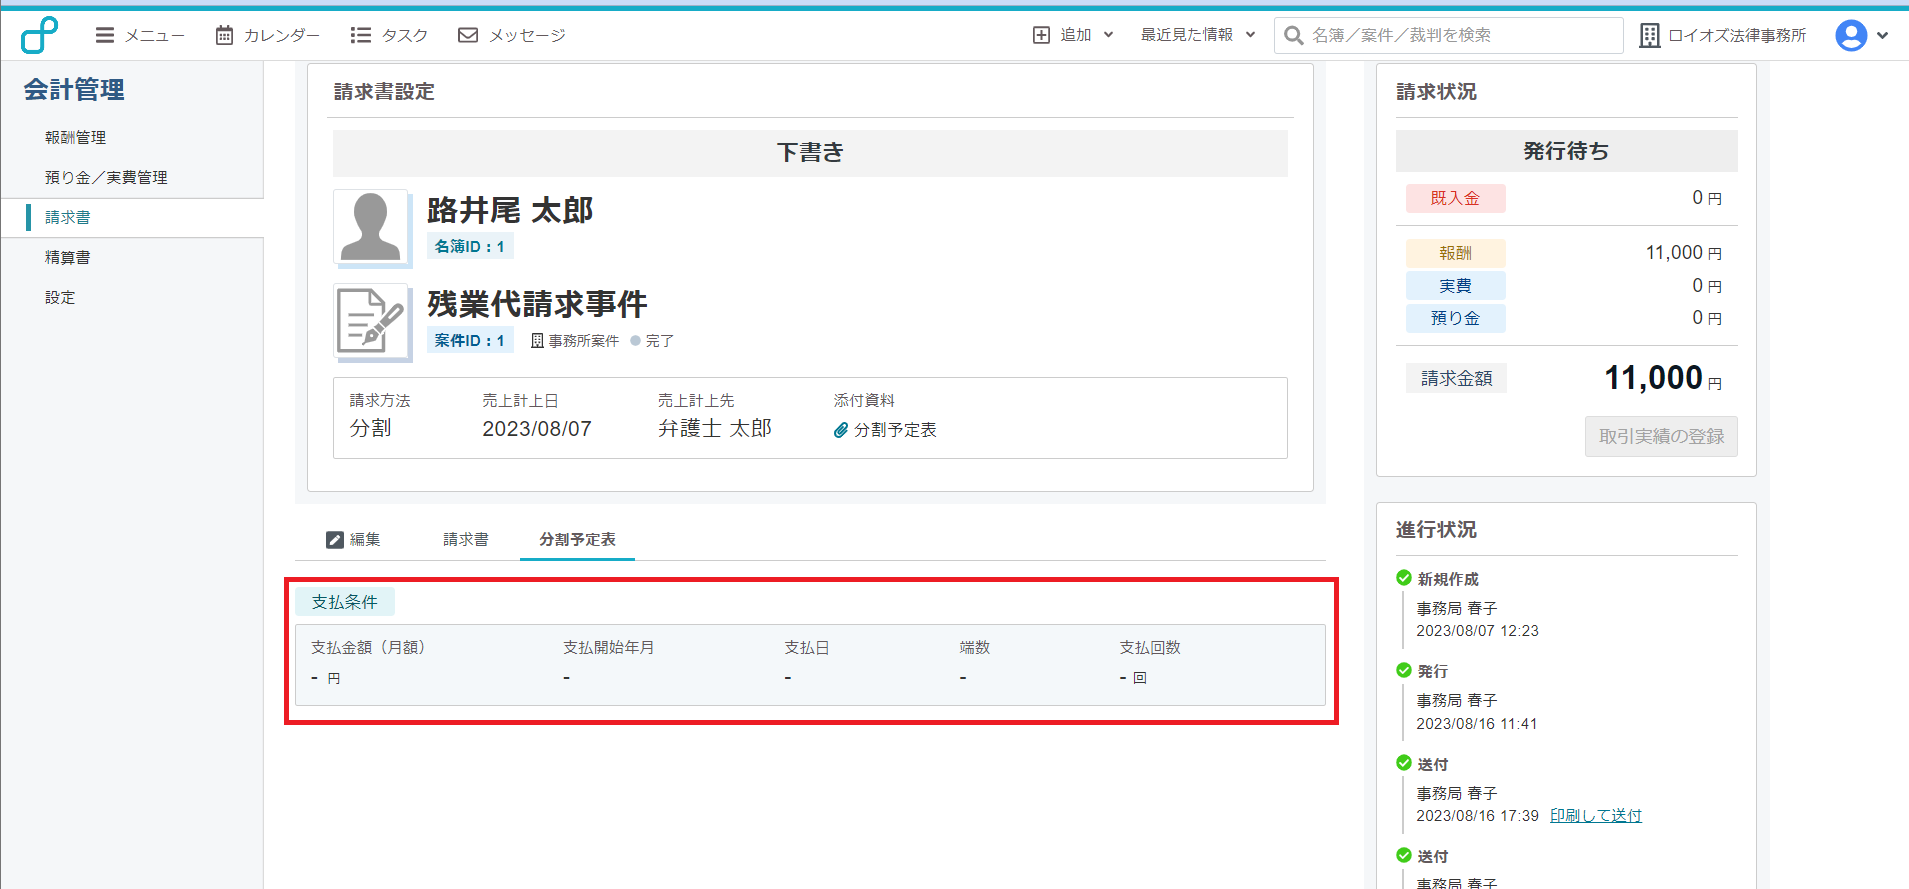Open the 分割予定表 attachment link
Image resolution: width=1909 pixels, height=889 pixels.
894,430
